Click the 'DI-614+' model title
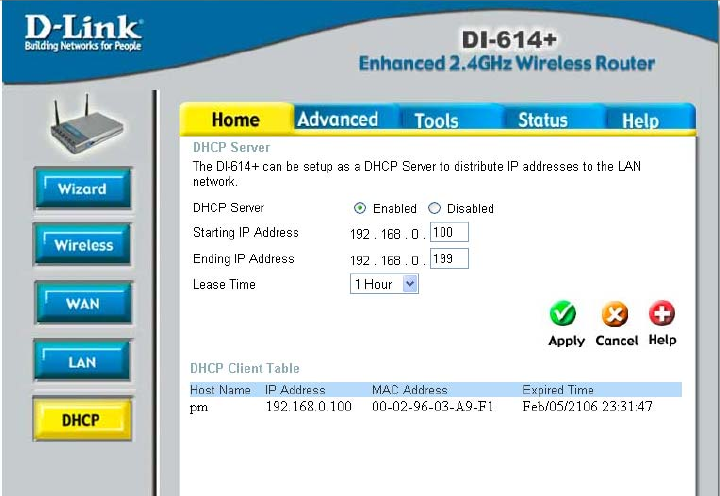The image size is (720, 496). coord(509,40)
